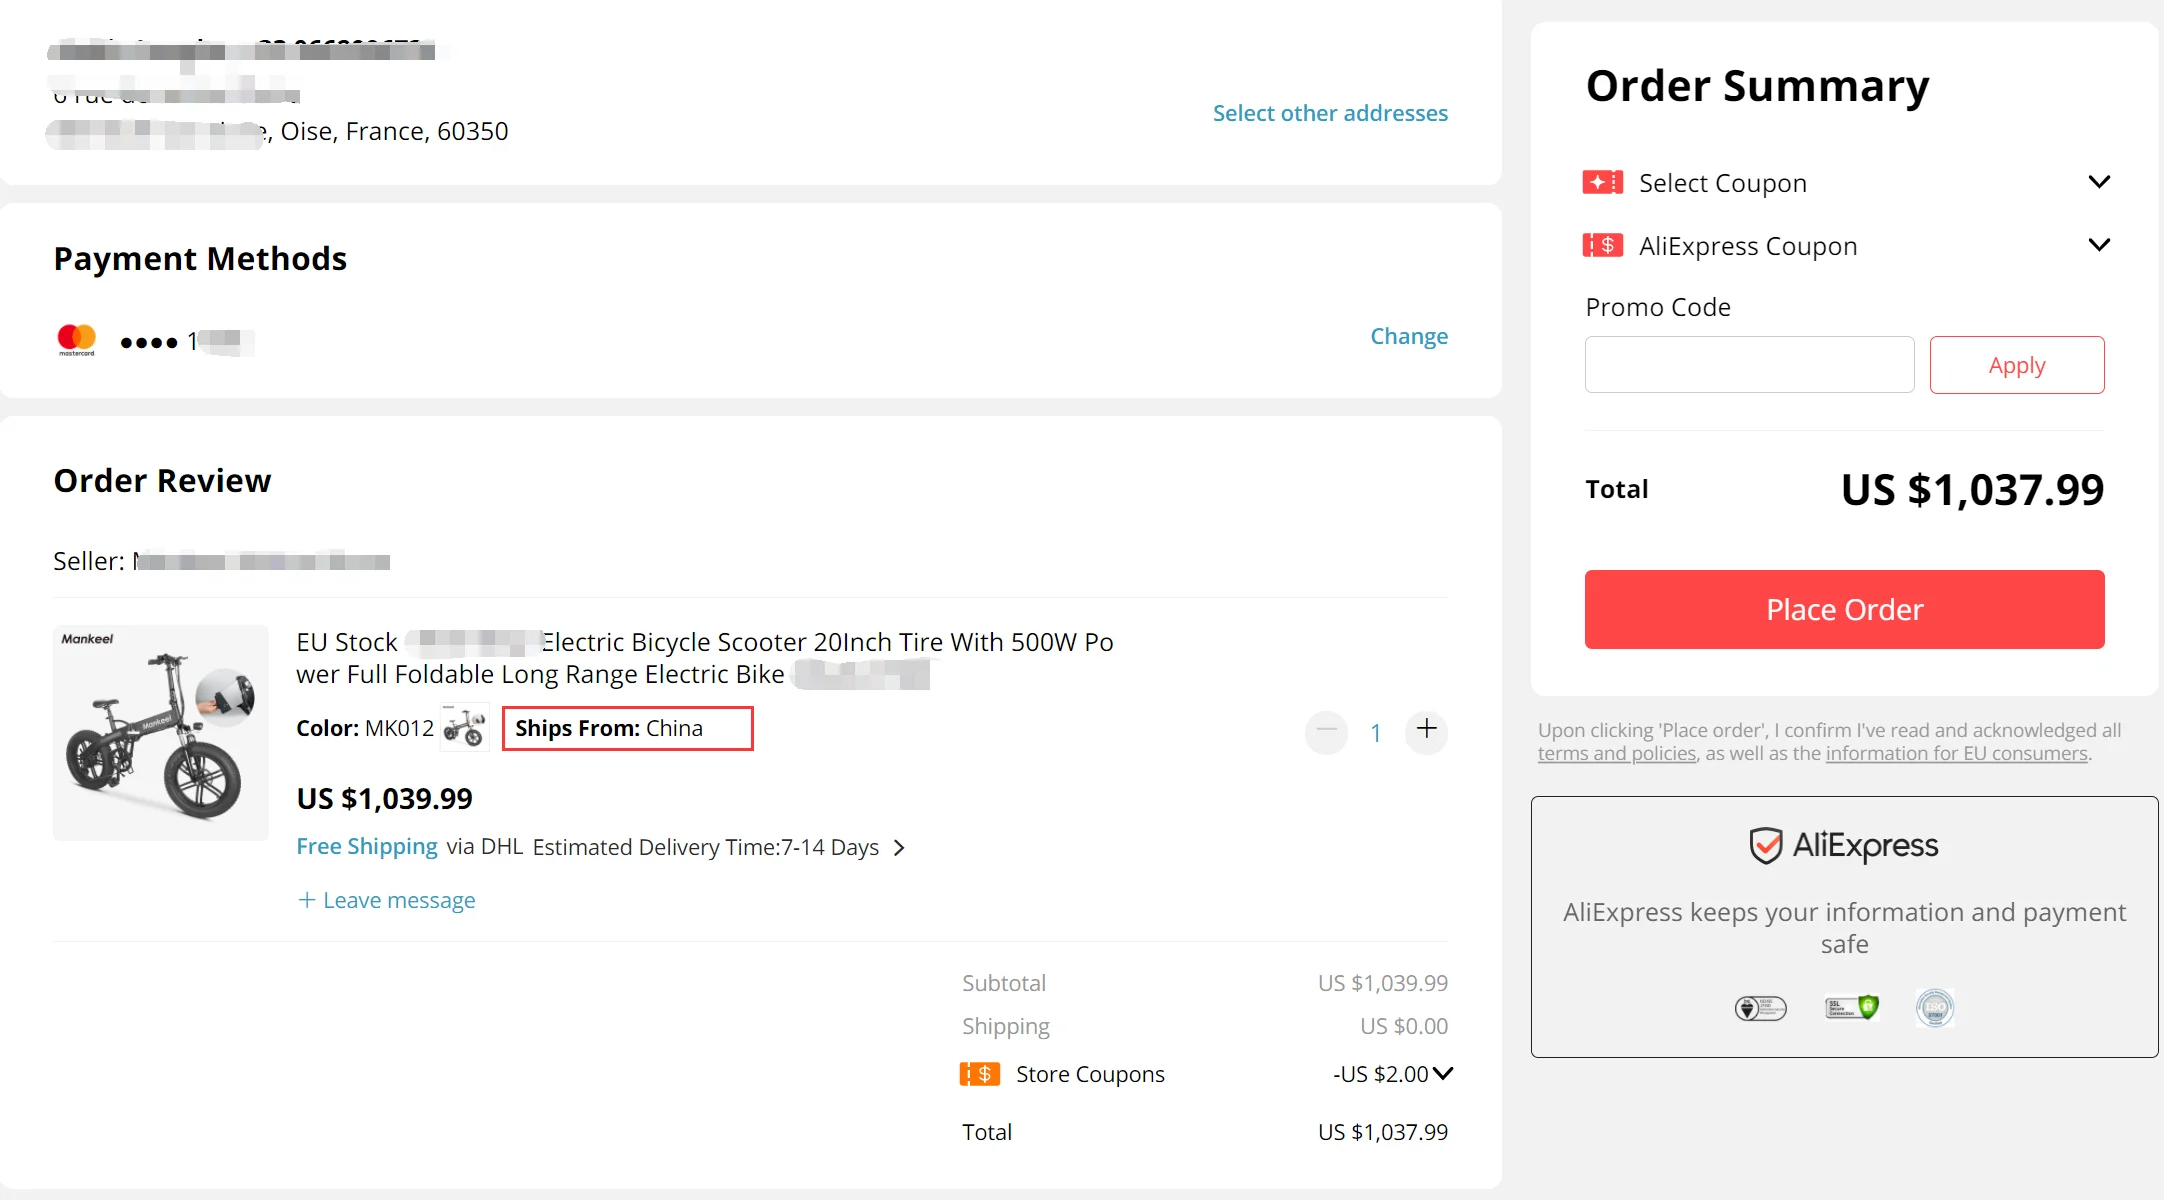Click the SSL secure connection badge
The height and width of the screenshot is (1200, 2164).
(1852, 1007)
